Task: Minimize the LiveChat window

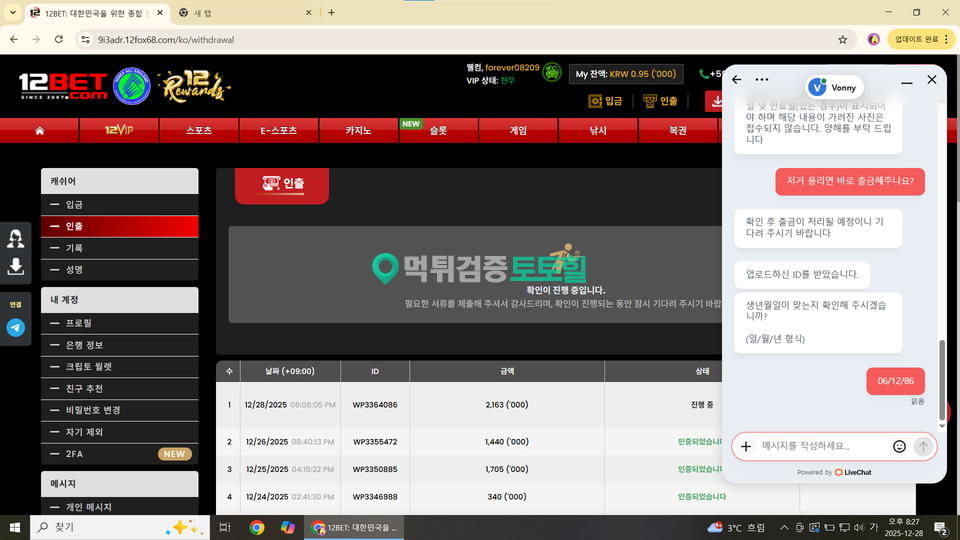Action: (907, 80)
